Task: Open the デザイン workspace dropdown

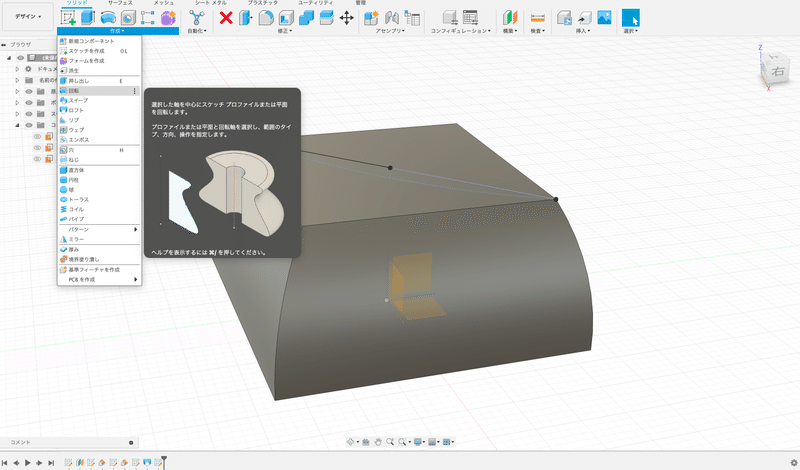Action: pyautogui.click(x=28, y=17)
